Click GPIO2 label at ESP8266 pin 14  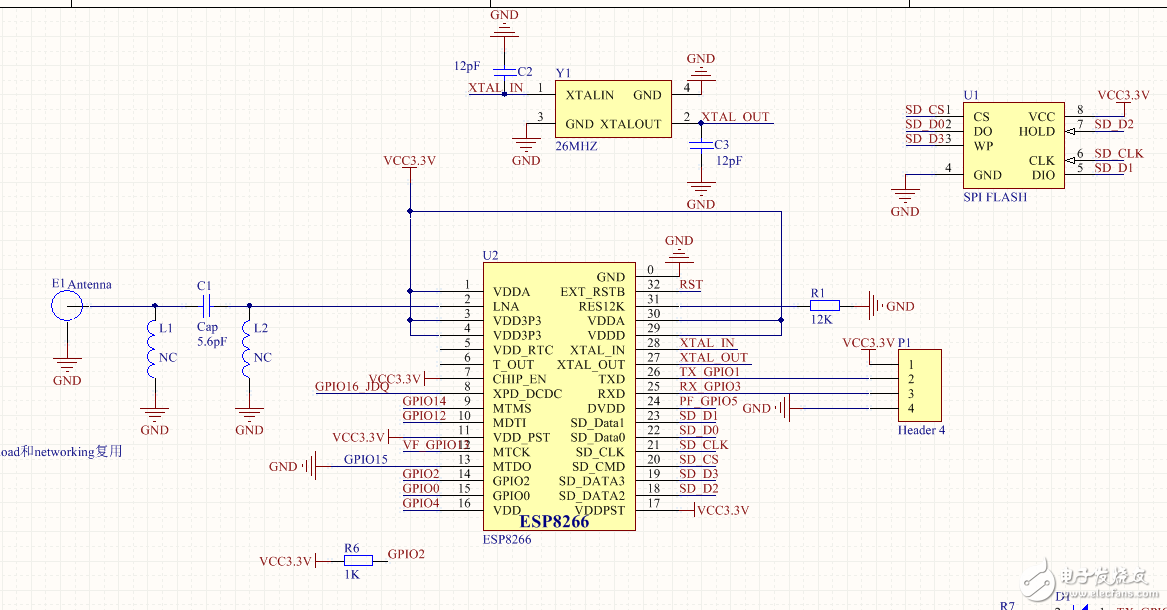click(x=421, y=474)
